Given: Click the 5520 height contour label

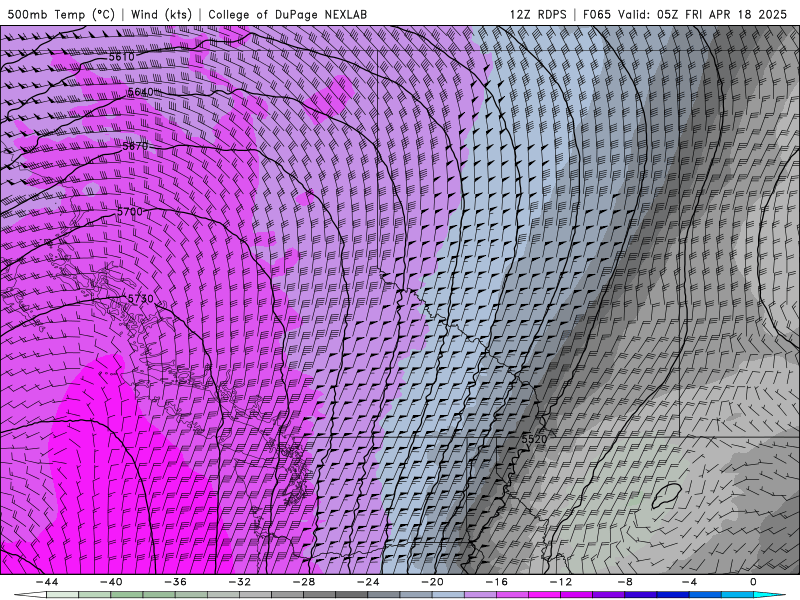Looking at the screenshot, I should [534, 439].
